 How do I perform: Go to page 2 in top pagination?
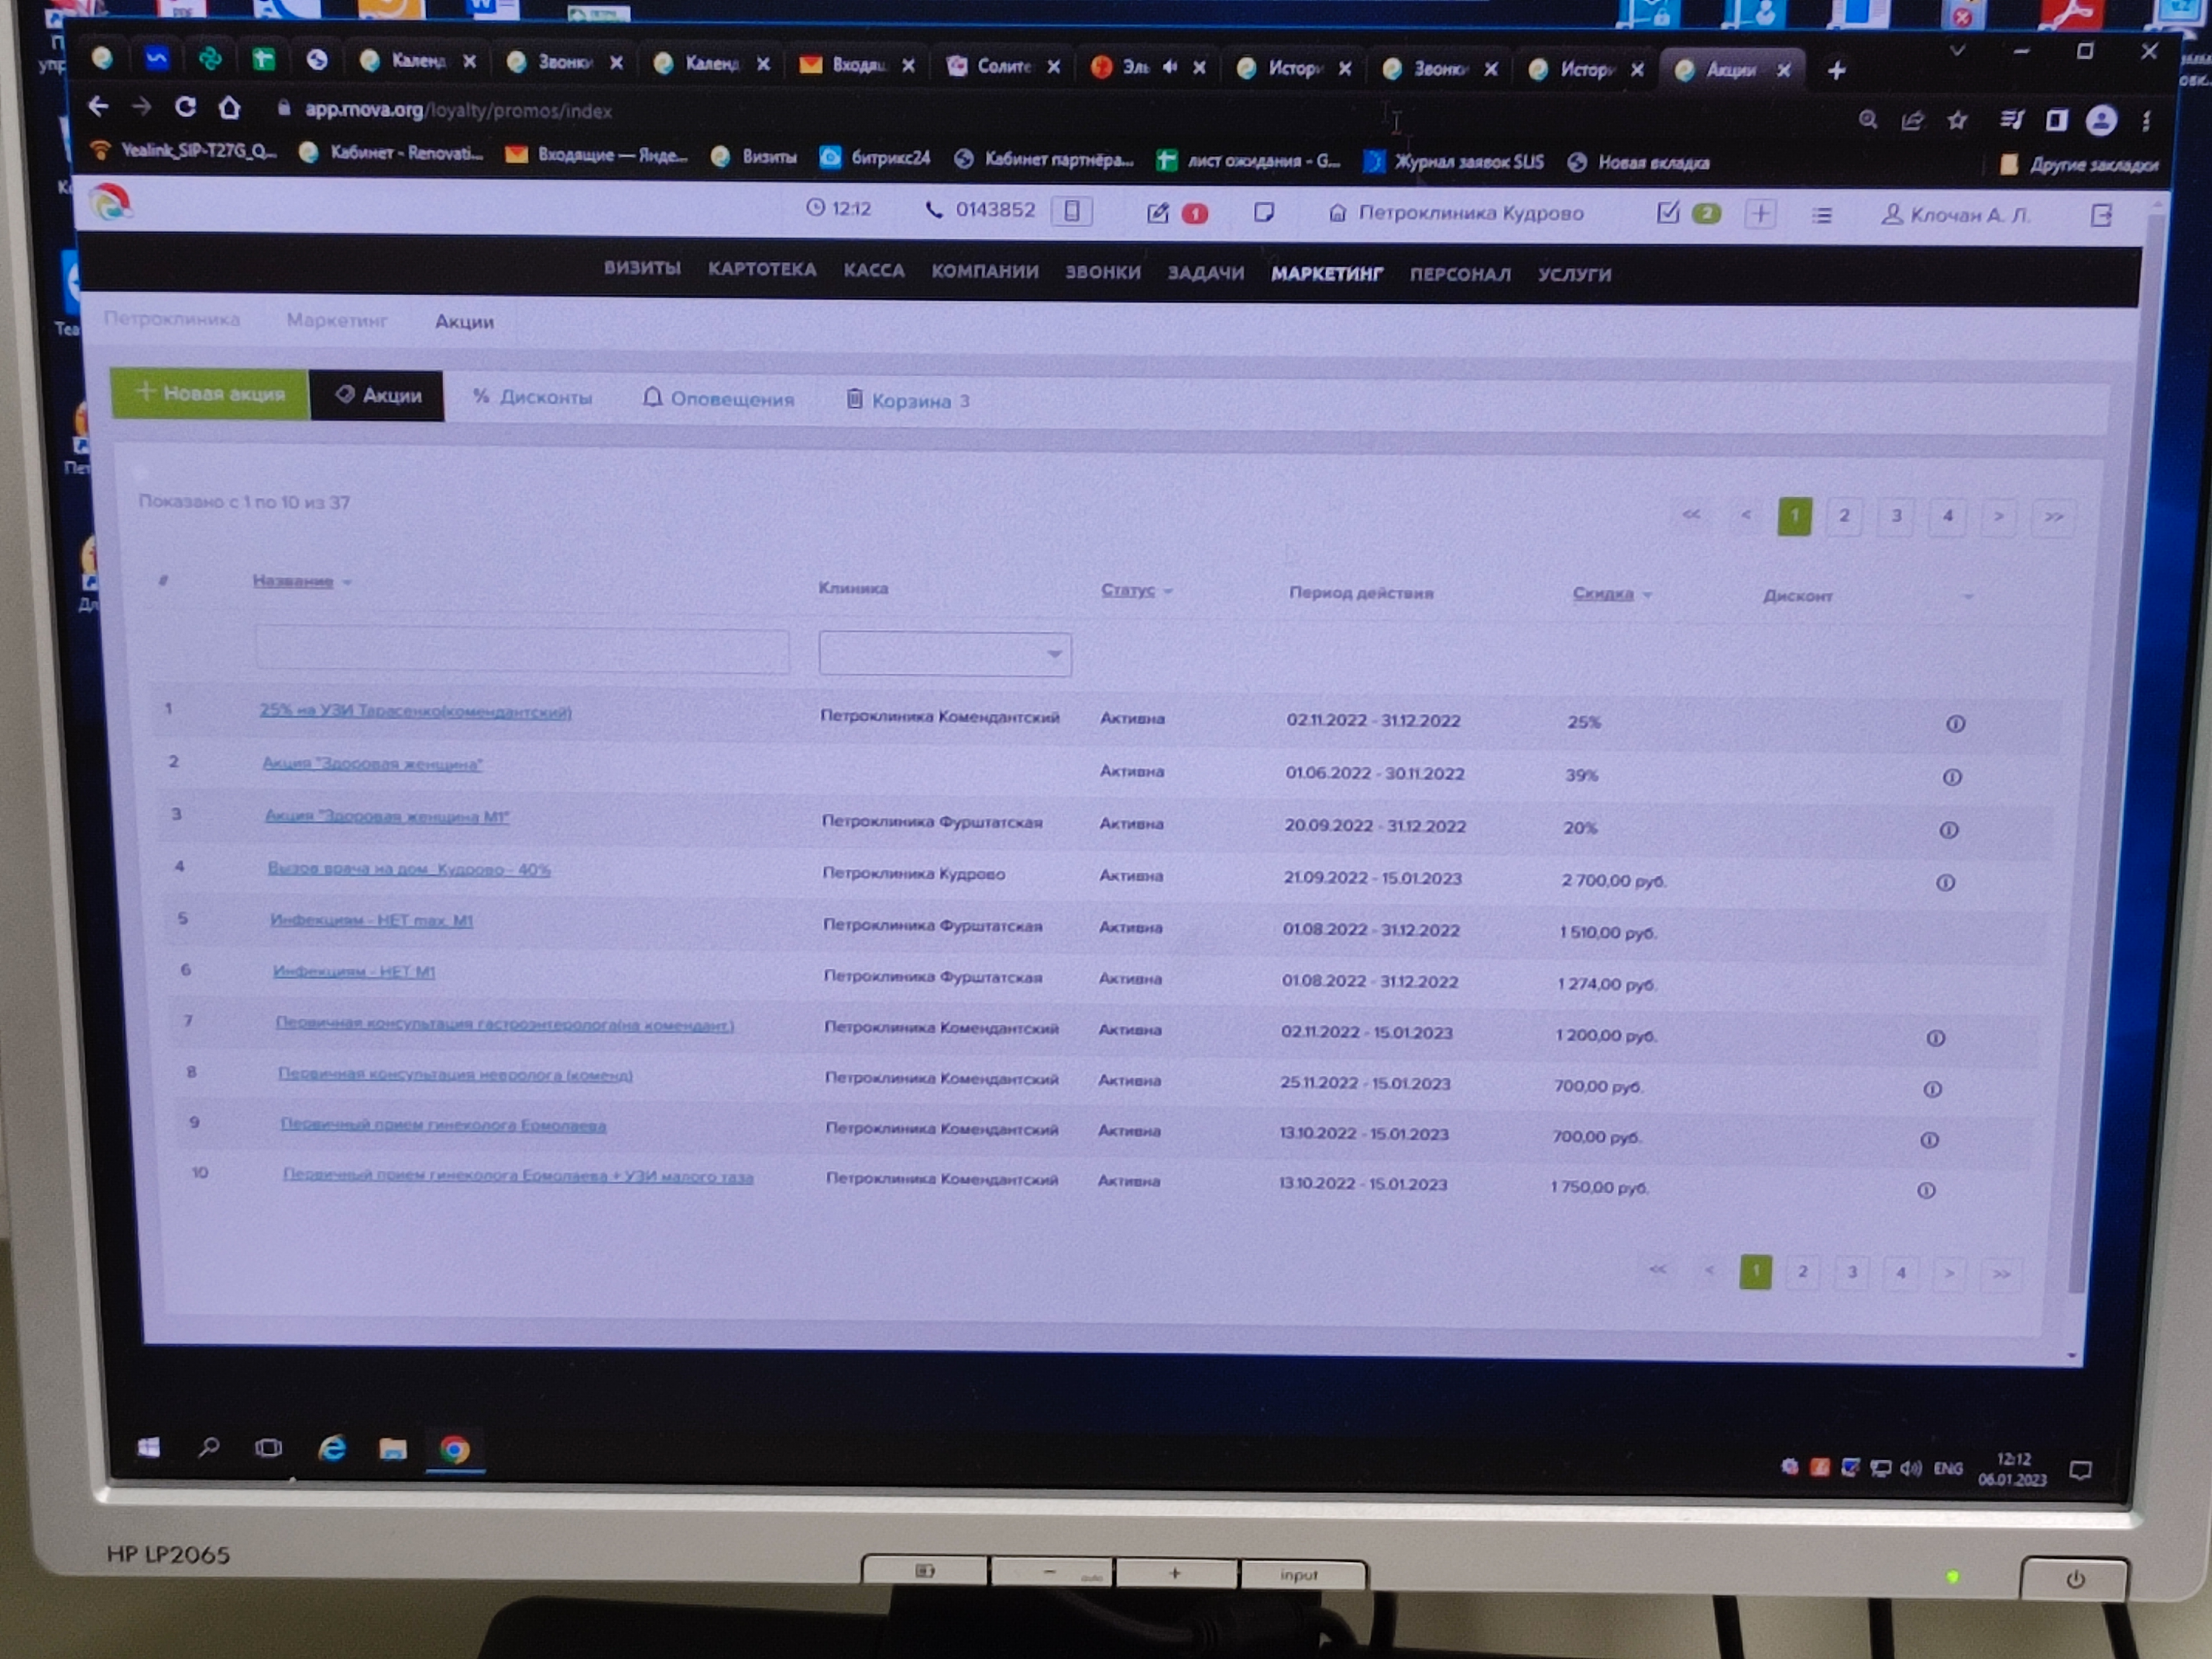[x=1844, y=516]
